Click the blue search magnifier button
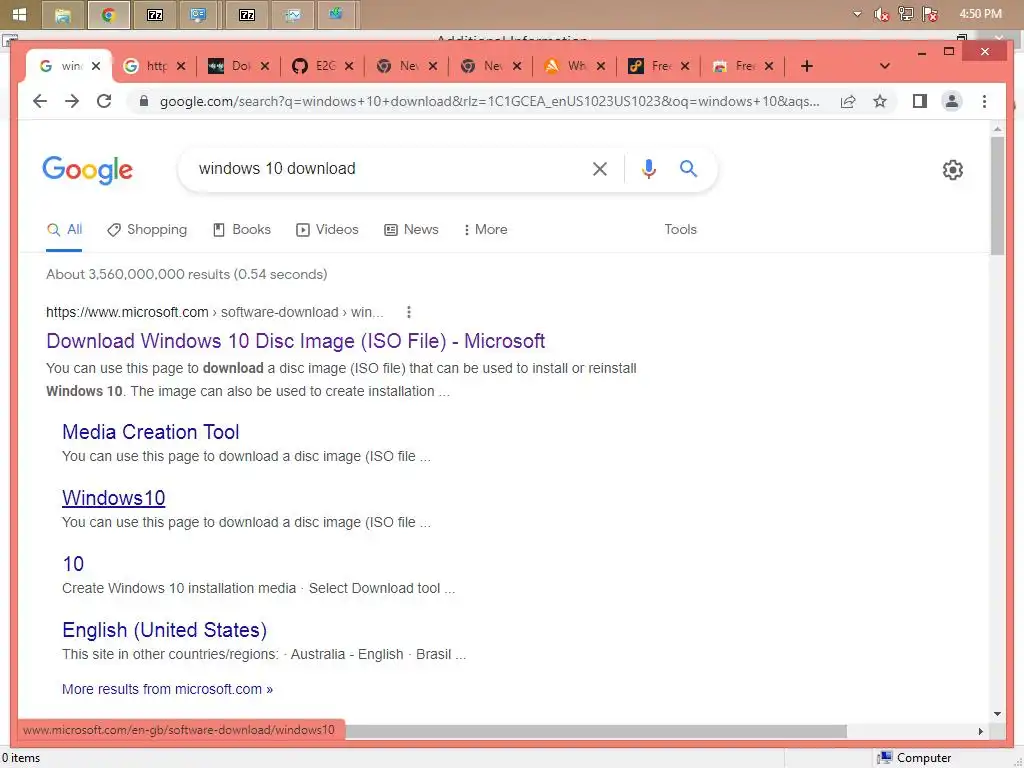Screen dimensions: 1024x768 688,169
